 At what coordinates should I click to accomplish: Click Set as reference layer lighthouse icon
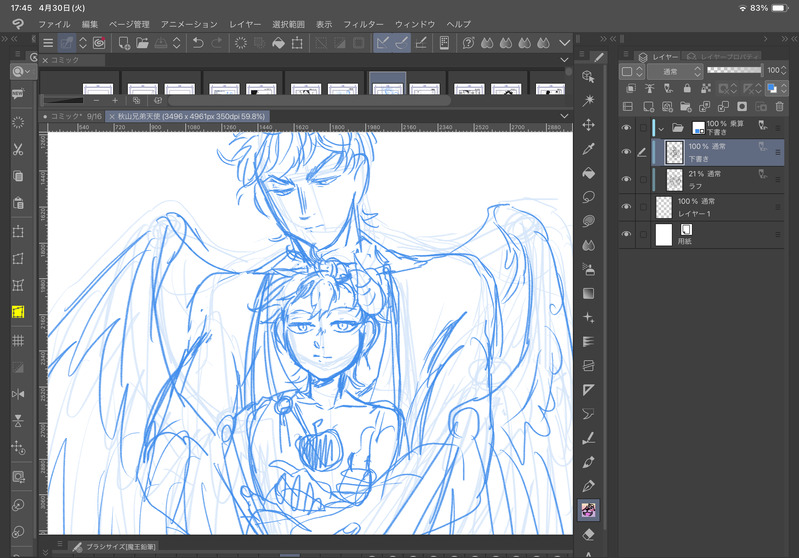[x=649, y=88]
